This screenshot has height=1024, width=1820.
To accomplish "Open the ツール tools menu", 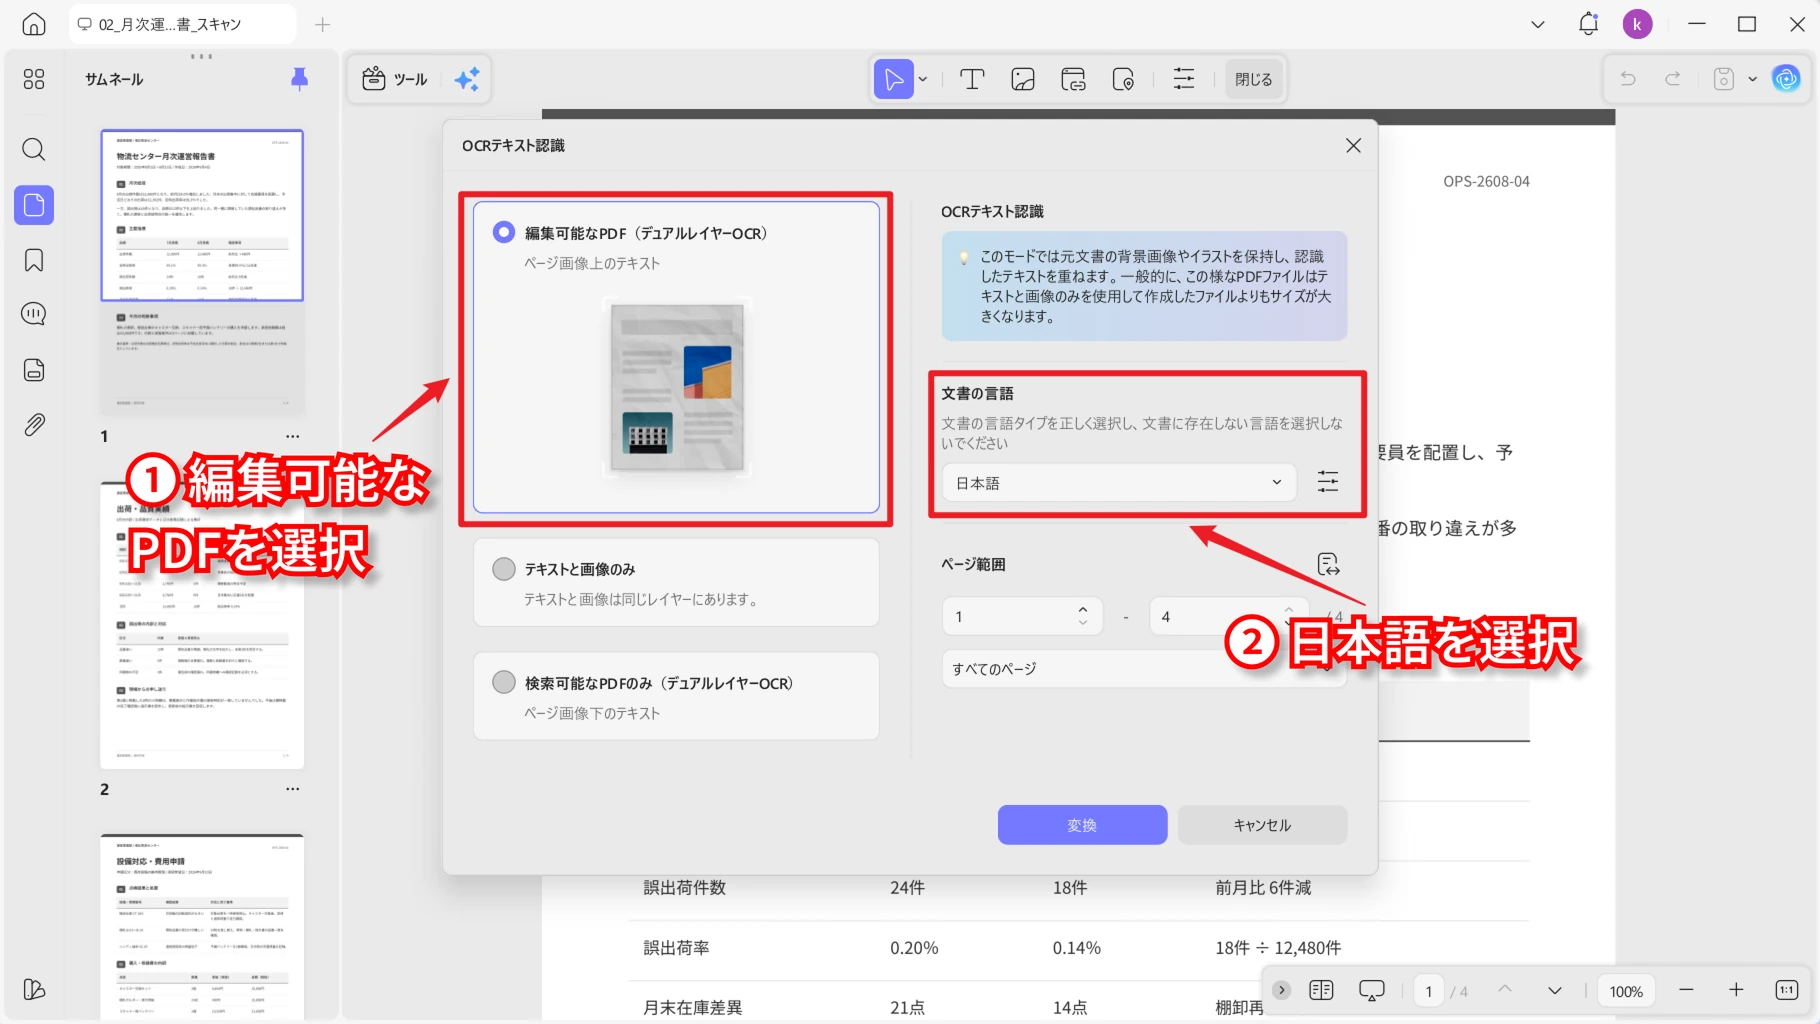I will [x=394, y=79].
